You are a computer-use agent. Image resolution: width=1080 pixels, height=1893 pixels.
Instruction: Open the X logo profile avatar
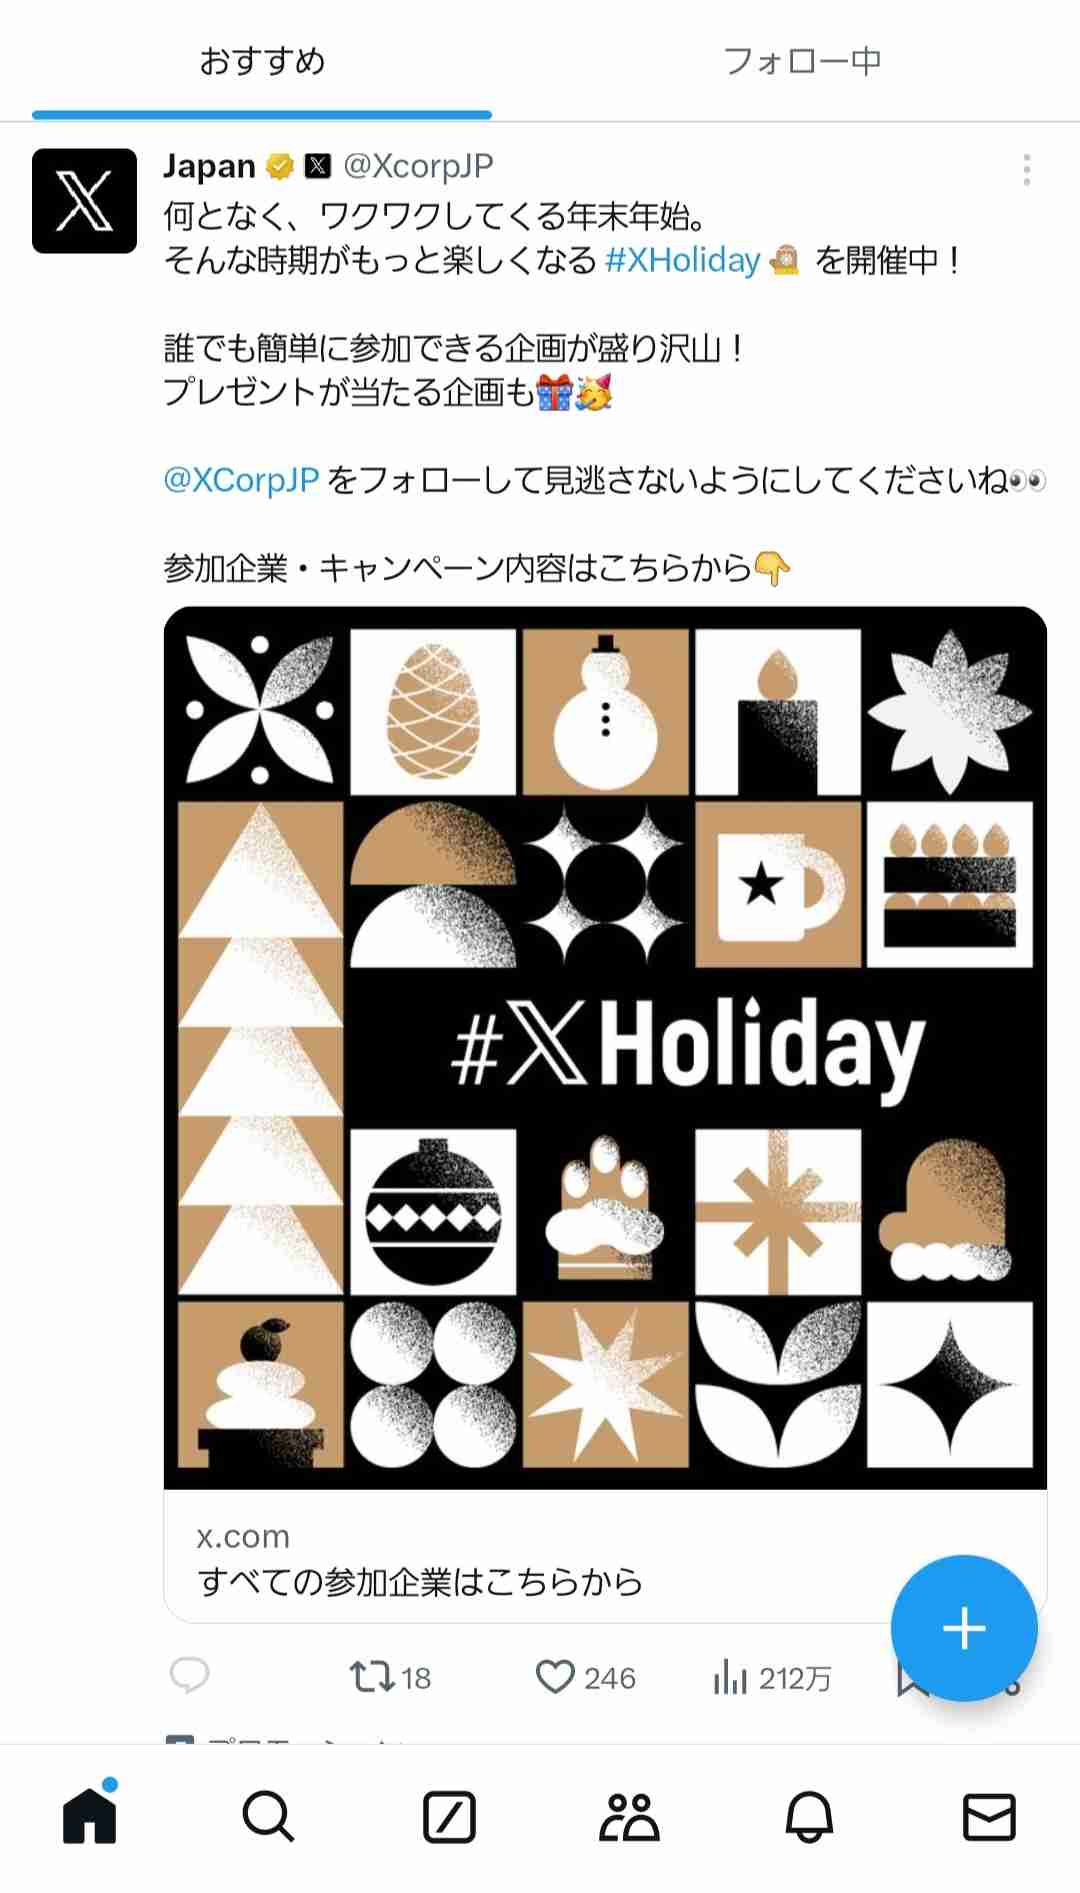coord(84,200)
